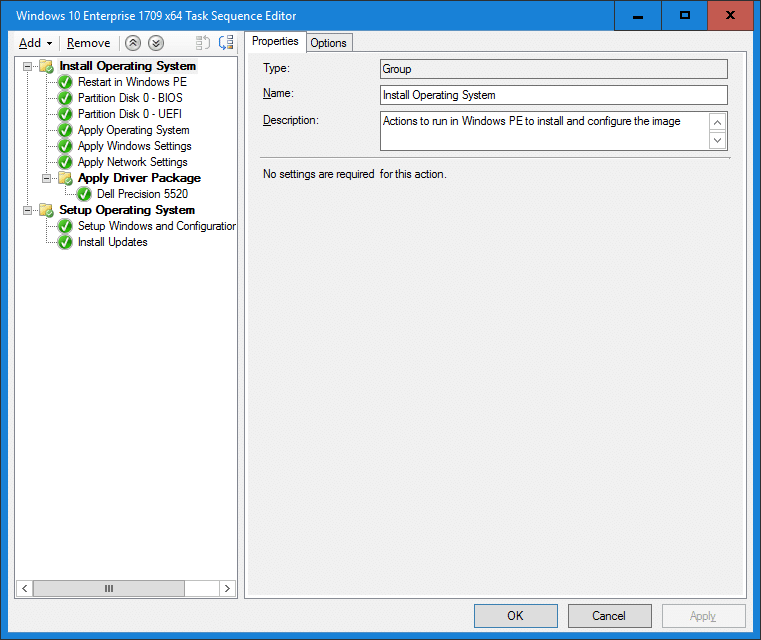Click the tree horizontal scrollbar left arrow
The image size is (761, 640).
24,589
